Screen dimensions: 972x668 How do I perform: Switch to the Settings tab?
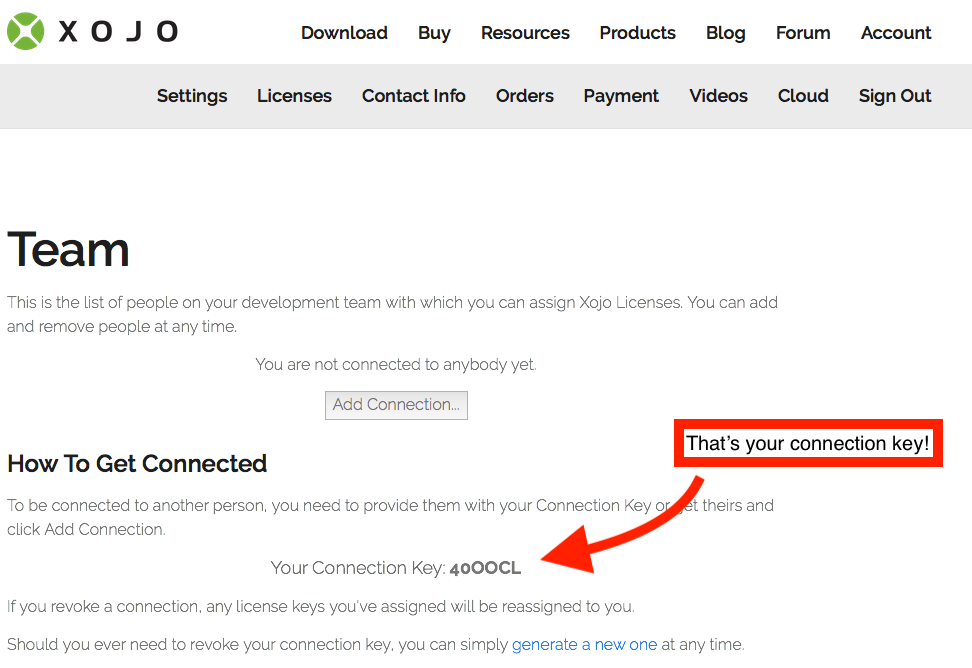[192, 96]
